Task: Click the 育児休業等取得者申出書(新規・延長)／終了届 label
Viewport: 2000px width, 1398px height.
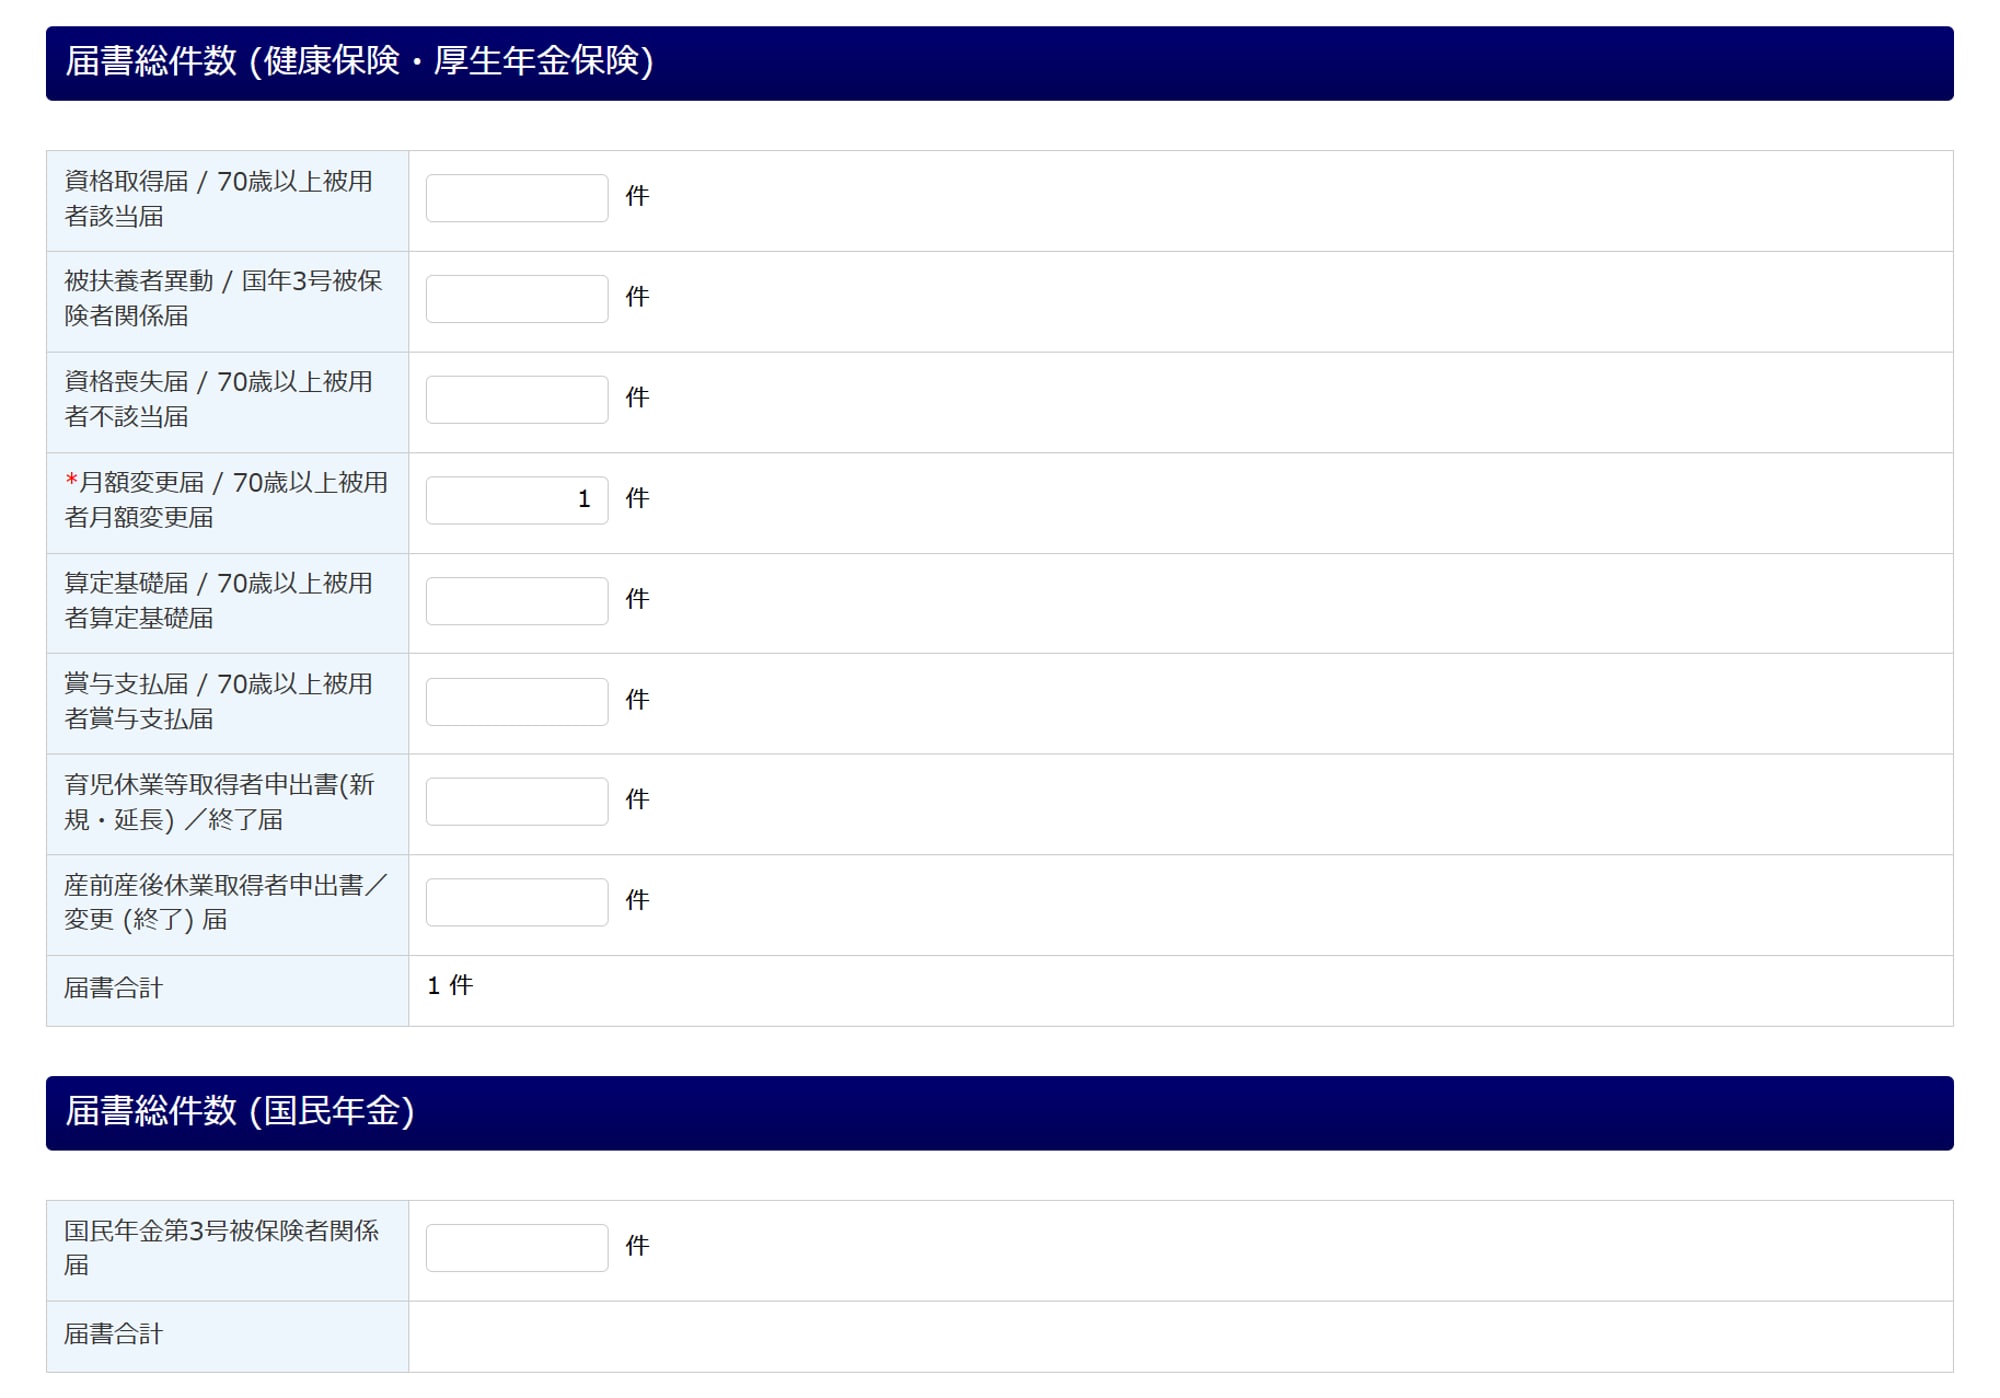Action: coord(219,802)
